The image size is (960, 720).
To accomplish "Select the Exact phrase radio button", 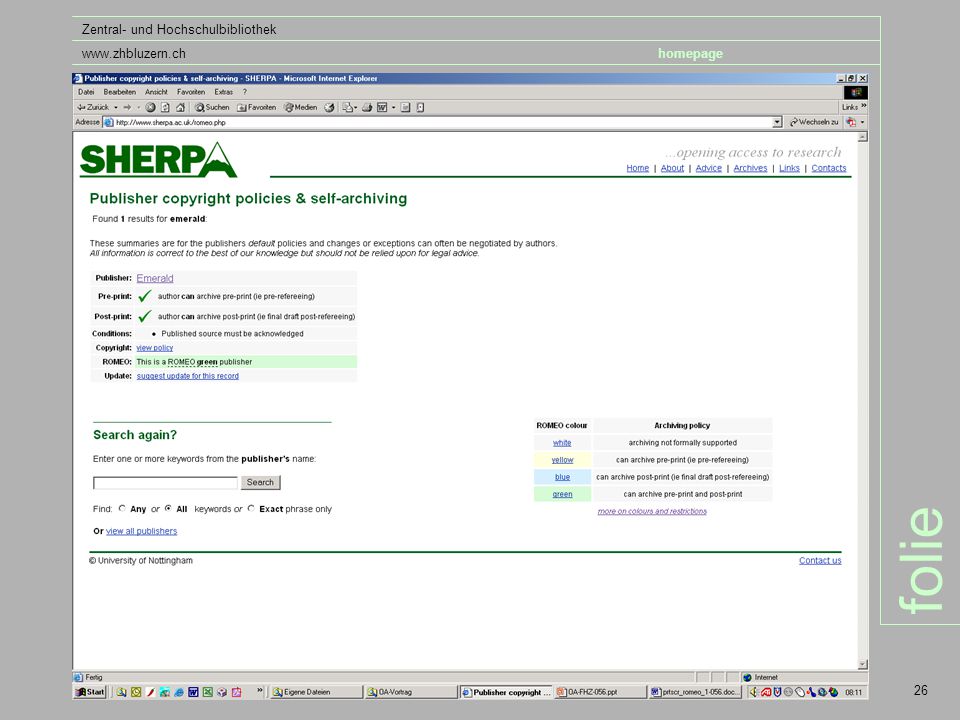I will click(251, 508).
